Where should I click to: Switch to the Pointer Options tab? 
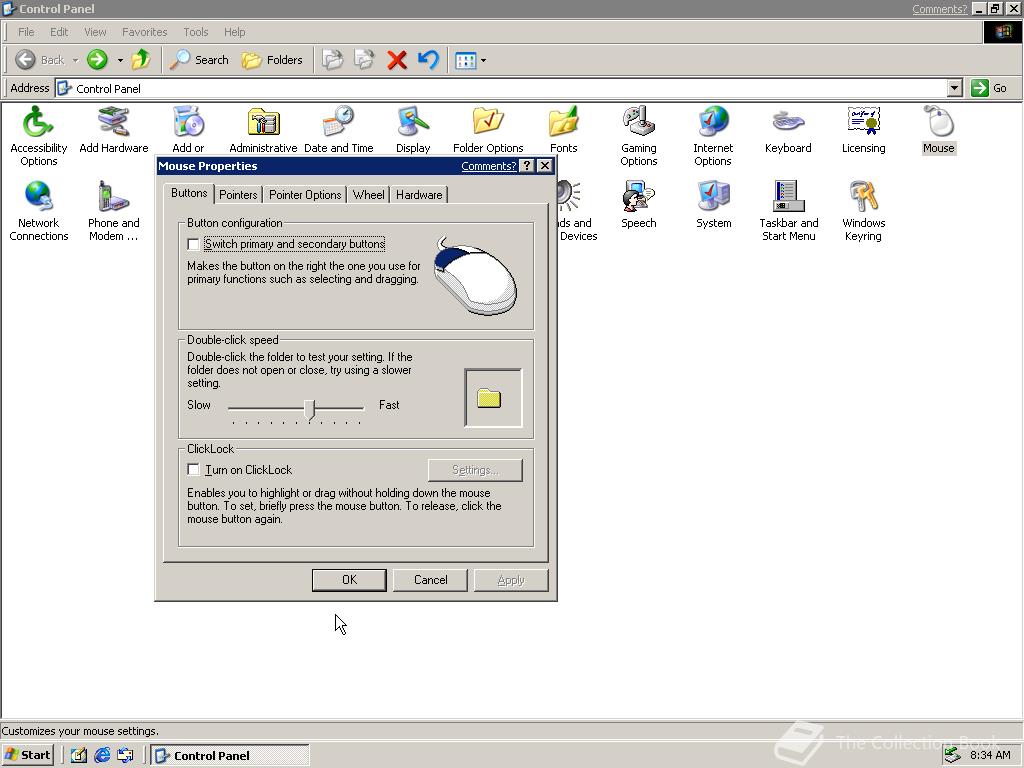coord(305,195)
